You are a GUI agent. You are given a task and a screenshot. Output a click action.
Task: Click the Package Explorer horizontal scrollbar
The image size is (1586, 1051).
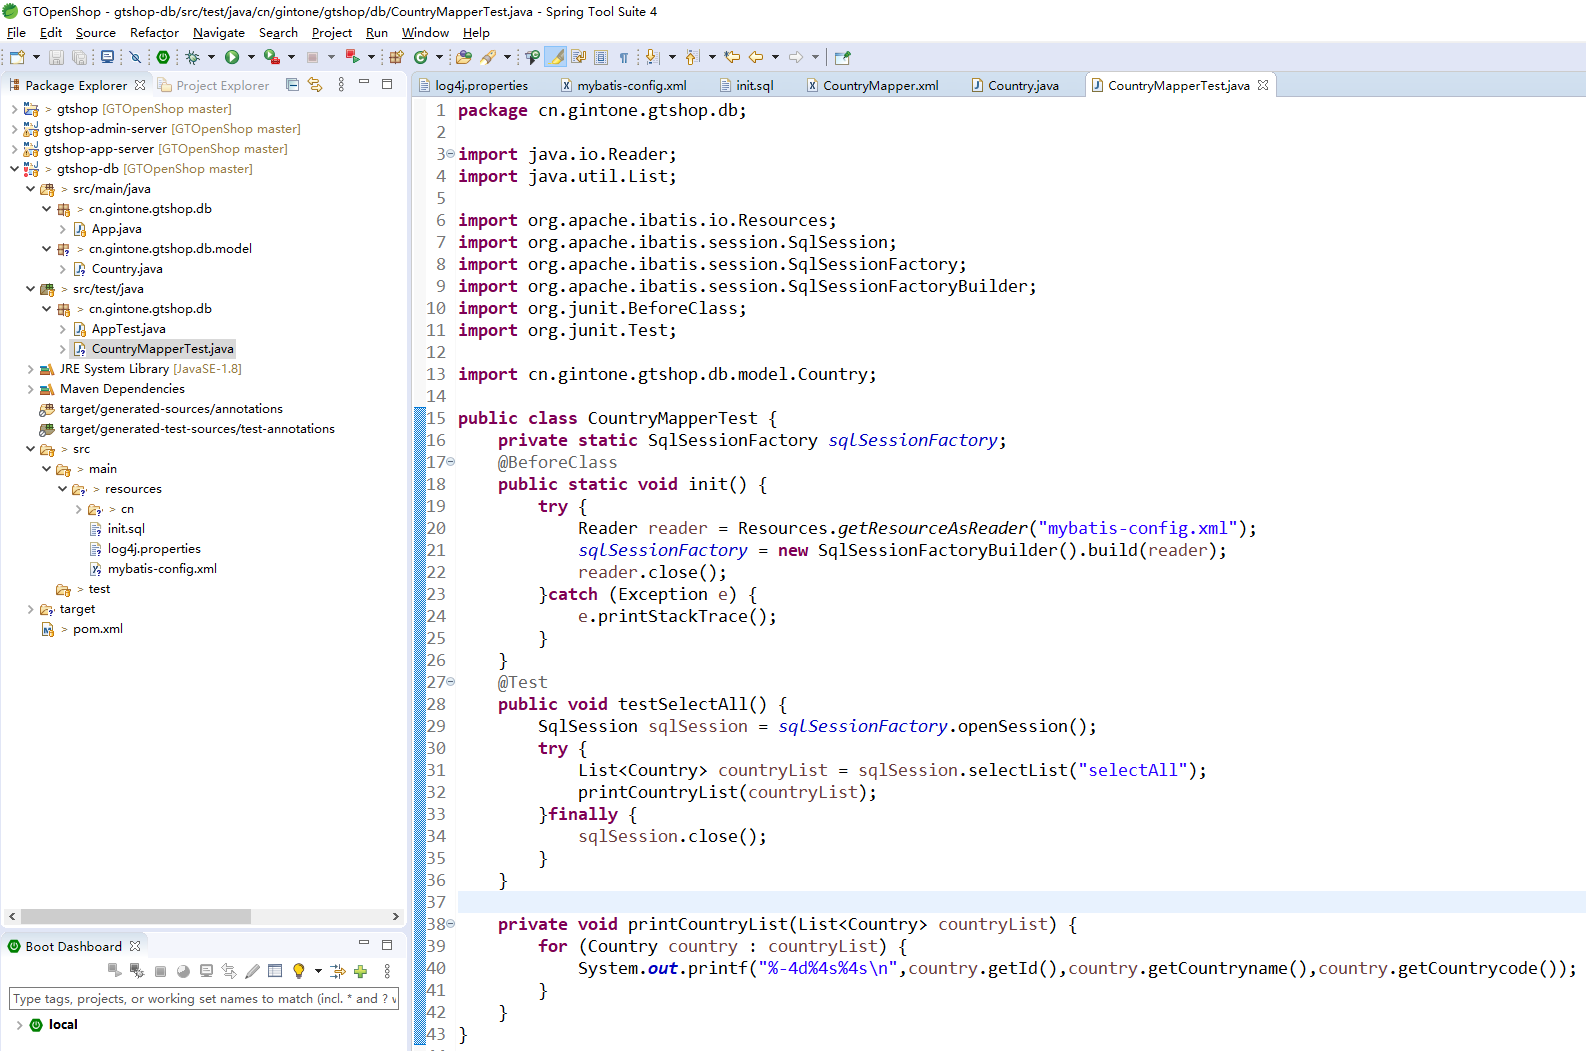(x=136, y=917)
